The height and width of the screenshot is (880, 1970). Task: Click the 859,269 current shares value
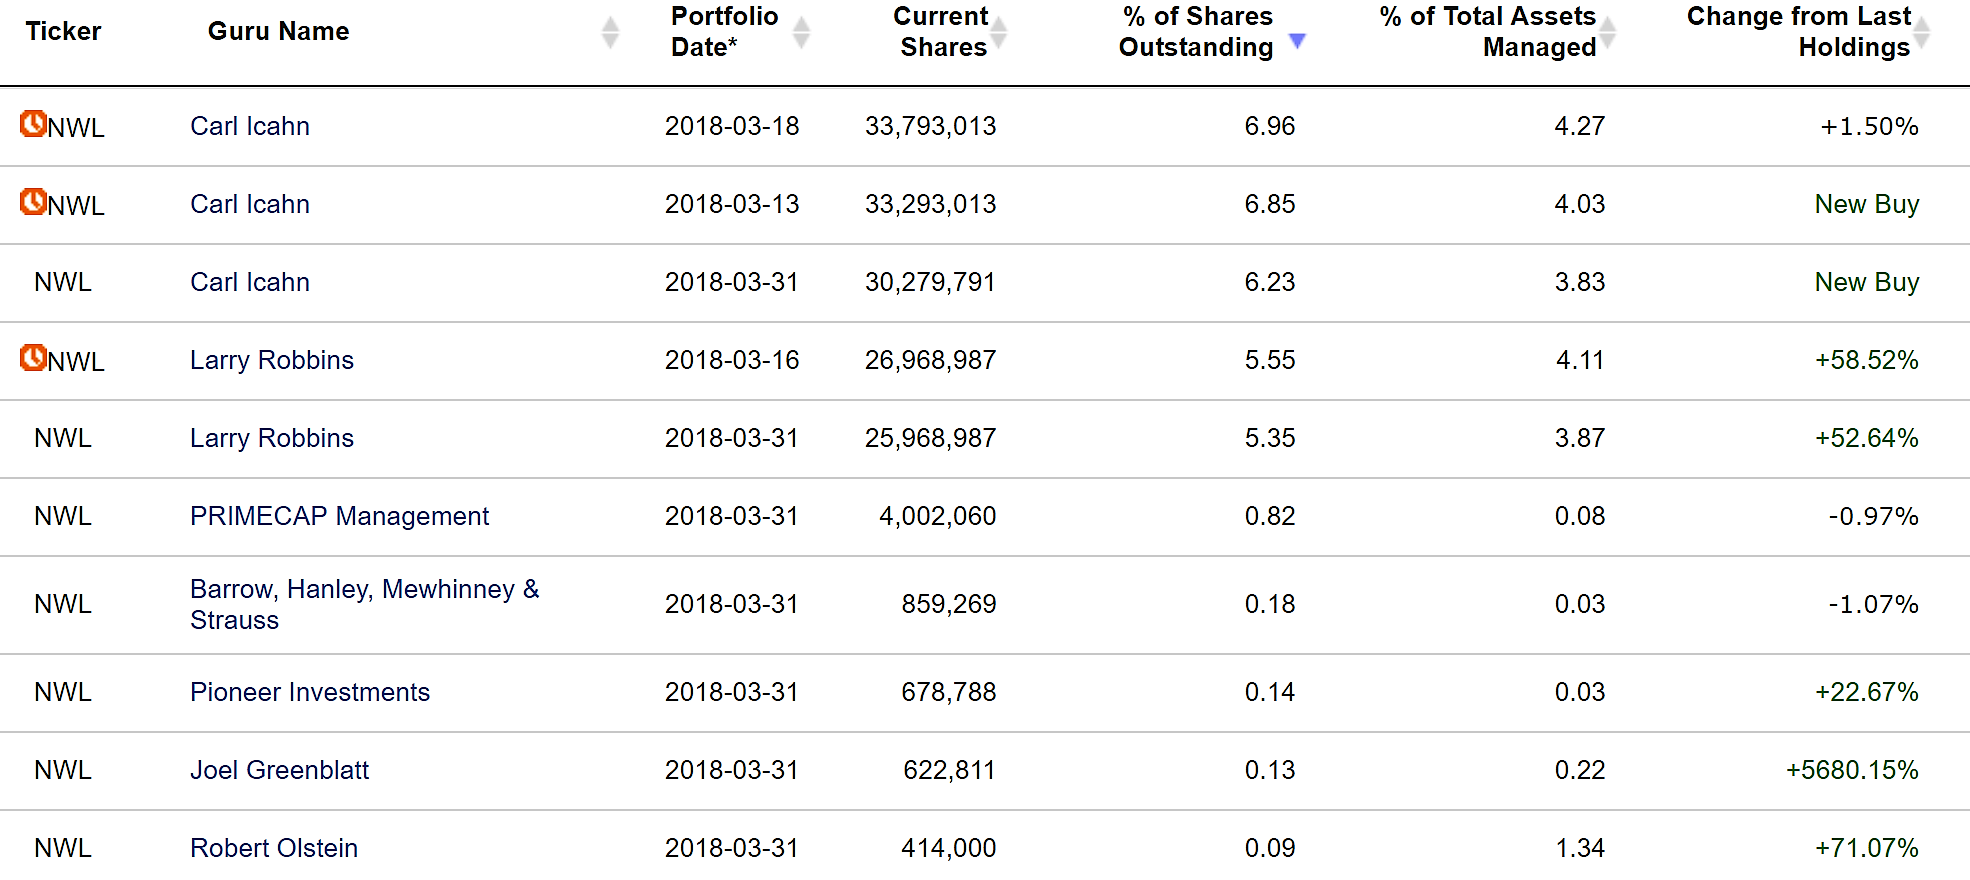point(949,604)
